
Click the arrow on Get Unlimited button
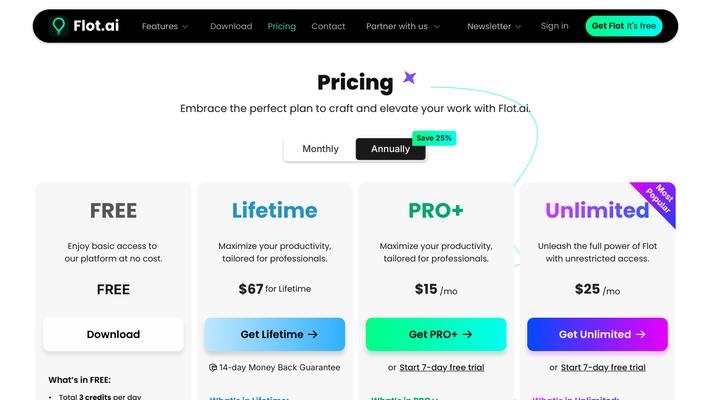pos(641,334)
